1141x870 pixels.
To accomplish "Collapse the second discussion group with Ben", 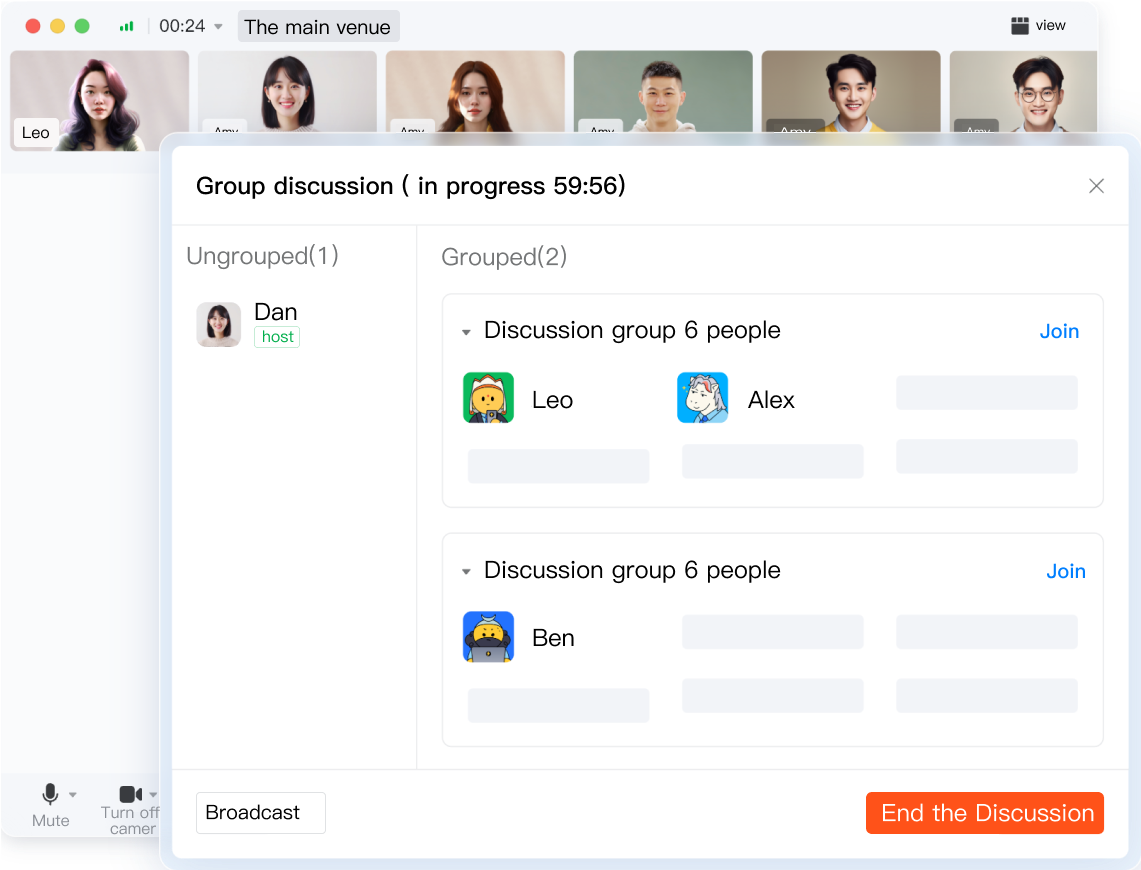I will tap(466, 572).
